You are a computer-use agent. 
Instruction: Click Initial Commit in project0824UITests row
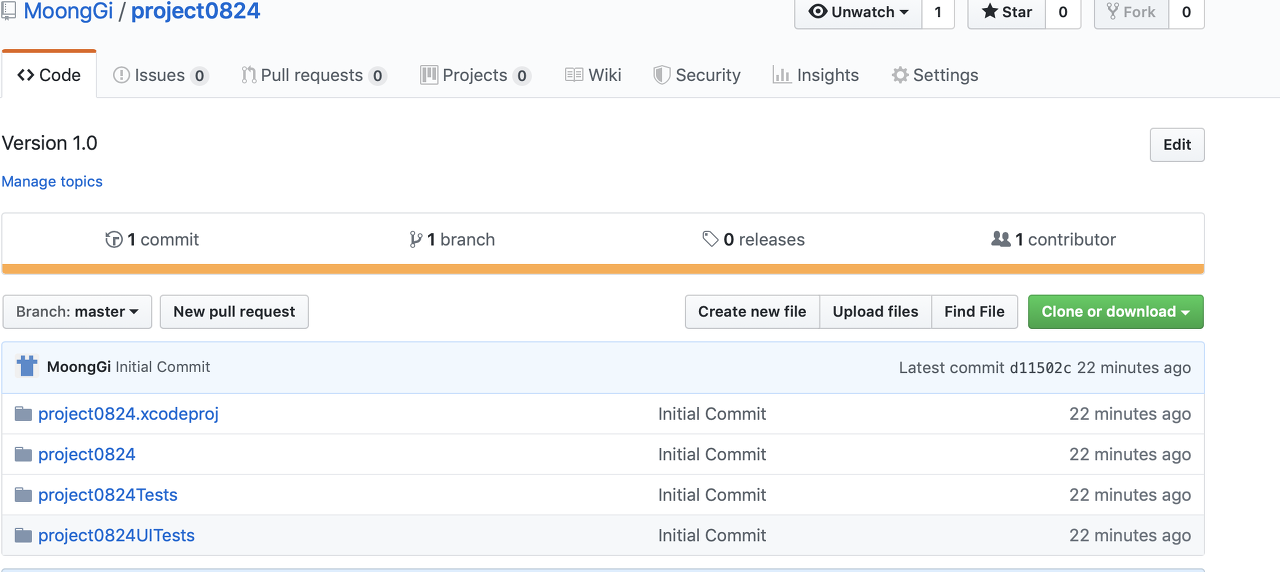[x=712, y=535]
